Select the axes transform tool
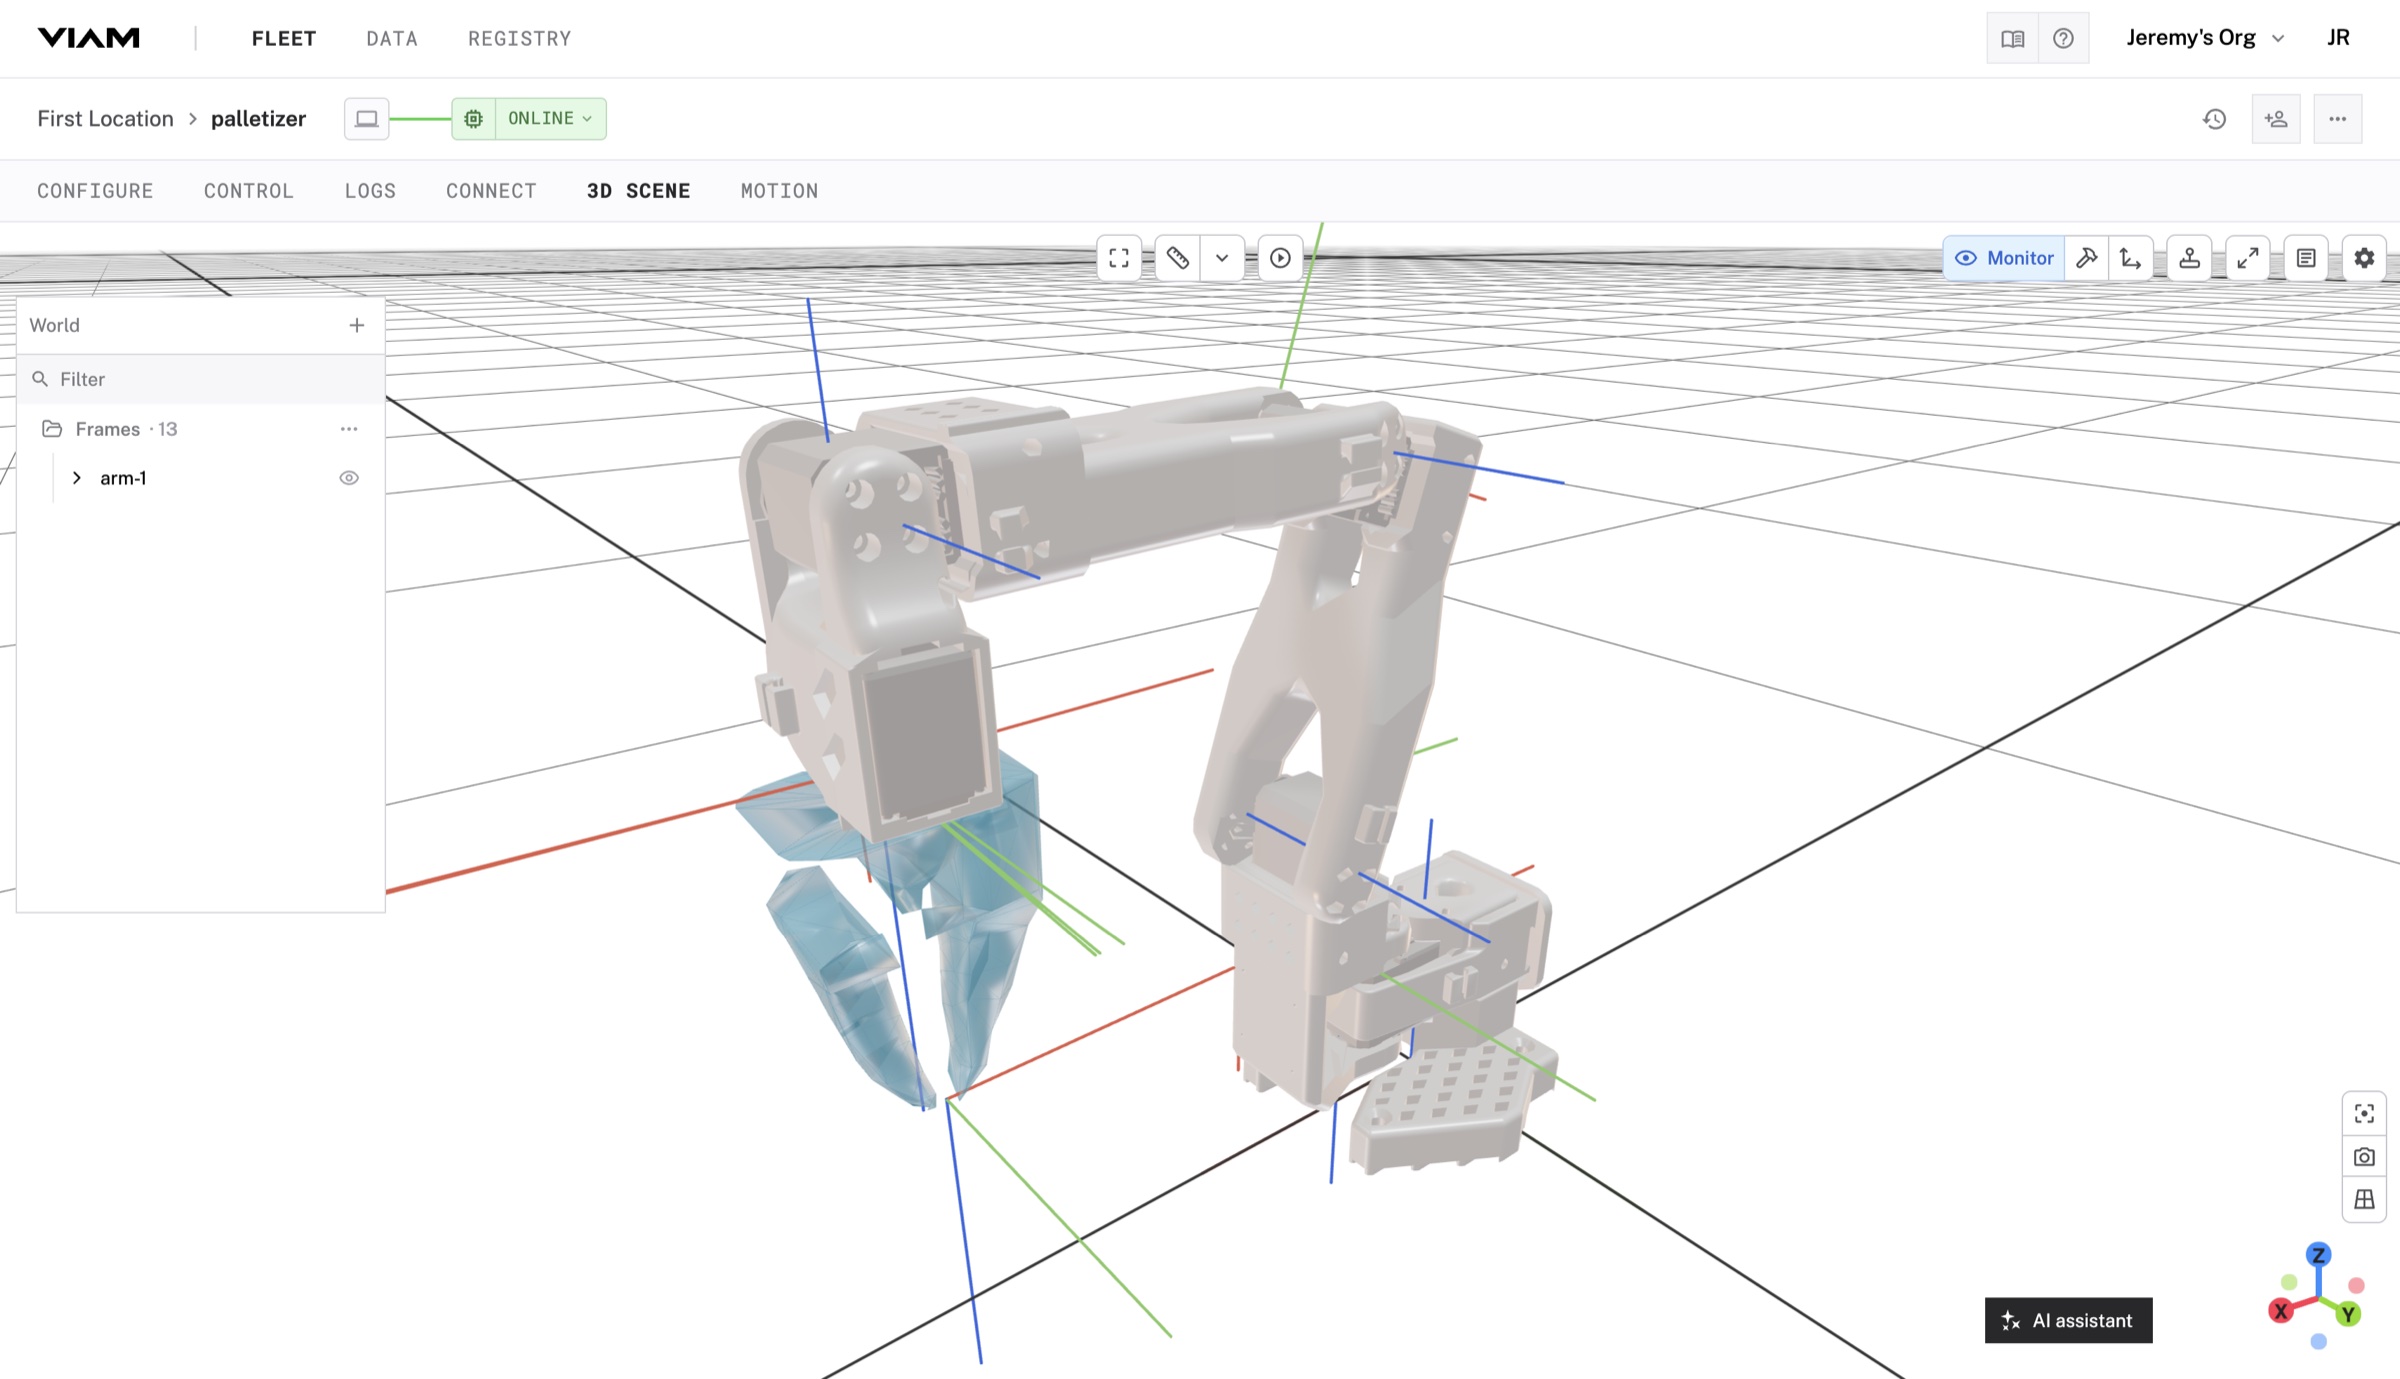 pos(2130,258)
